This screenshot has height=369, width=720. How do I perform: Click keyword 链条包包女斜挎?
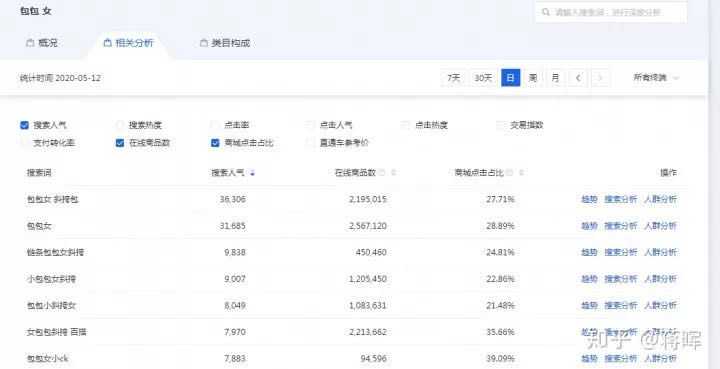pyautogui.click(x=56, y=252)
